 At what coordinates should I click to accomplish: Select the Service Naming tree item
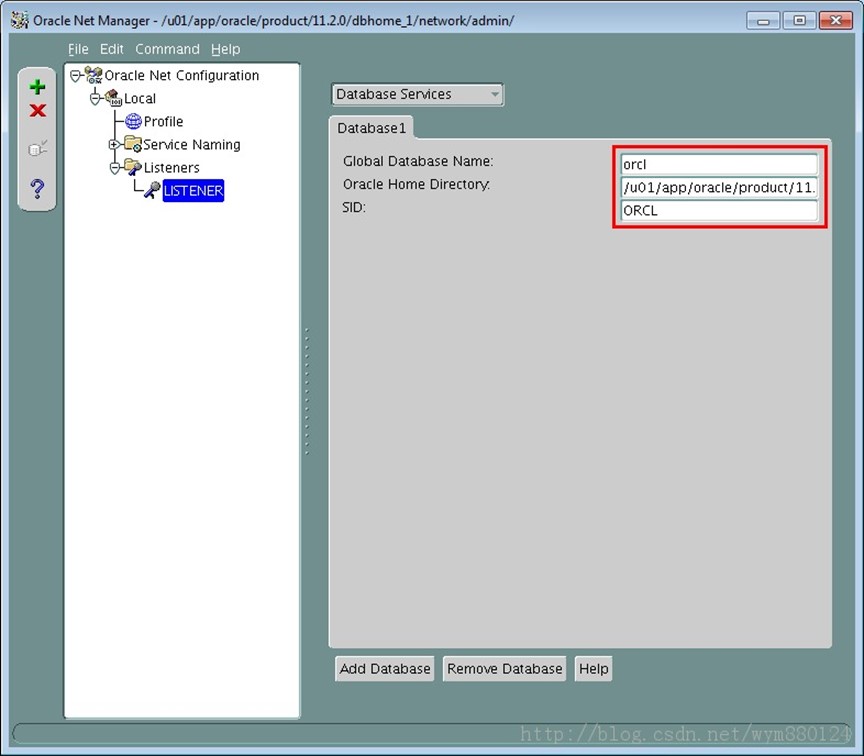click(x=192, y=144)
